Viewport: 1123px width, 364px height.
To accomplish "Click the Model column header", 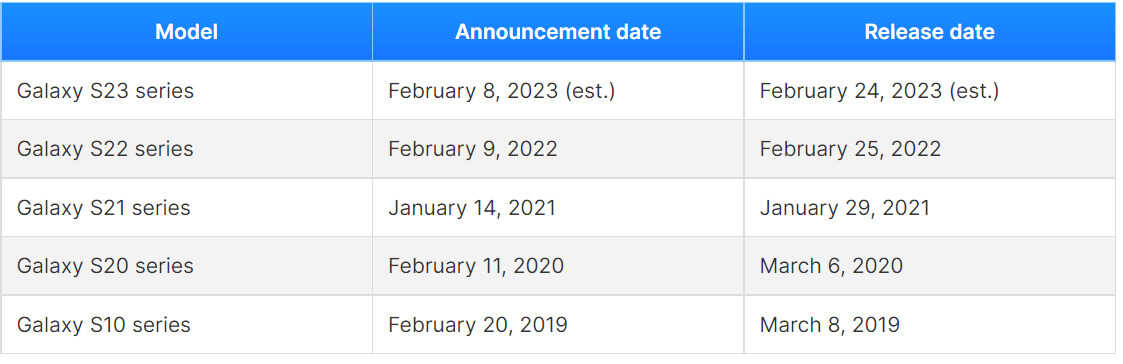I will pyautogui.click(x=186, y=32).
